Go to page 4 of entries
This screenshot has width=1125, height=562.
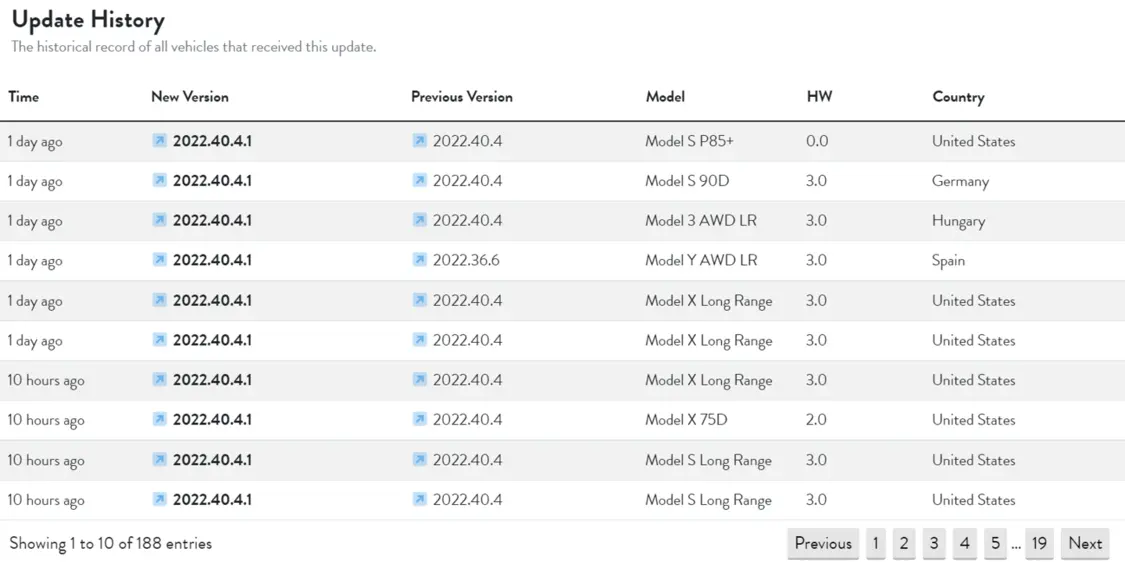tap(964, 543)
